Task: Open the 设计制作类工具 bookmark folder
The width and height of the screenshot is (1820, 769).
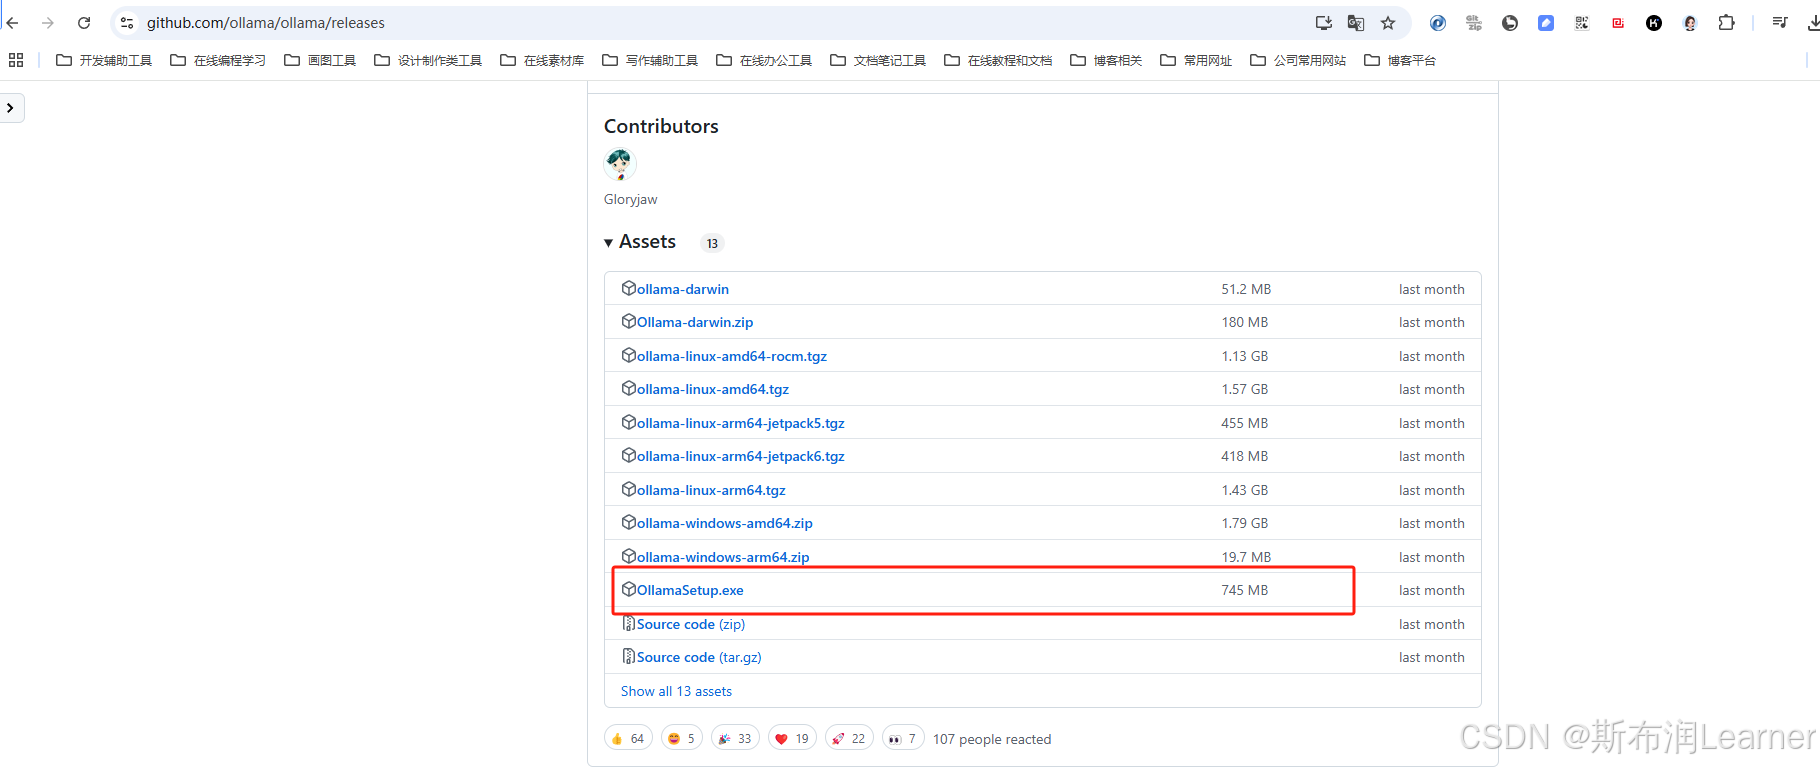Action: [428, 60]
